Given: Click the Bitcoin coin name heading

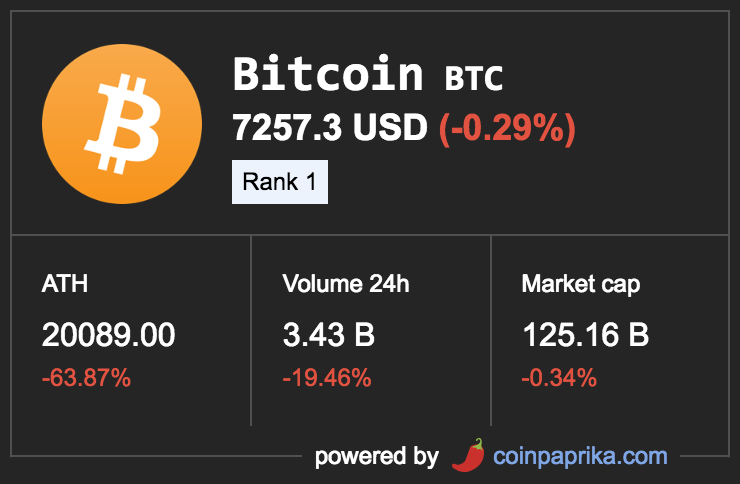Looking at the screenshot, I should (x=328, y=74).
